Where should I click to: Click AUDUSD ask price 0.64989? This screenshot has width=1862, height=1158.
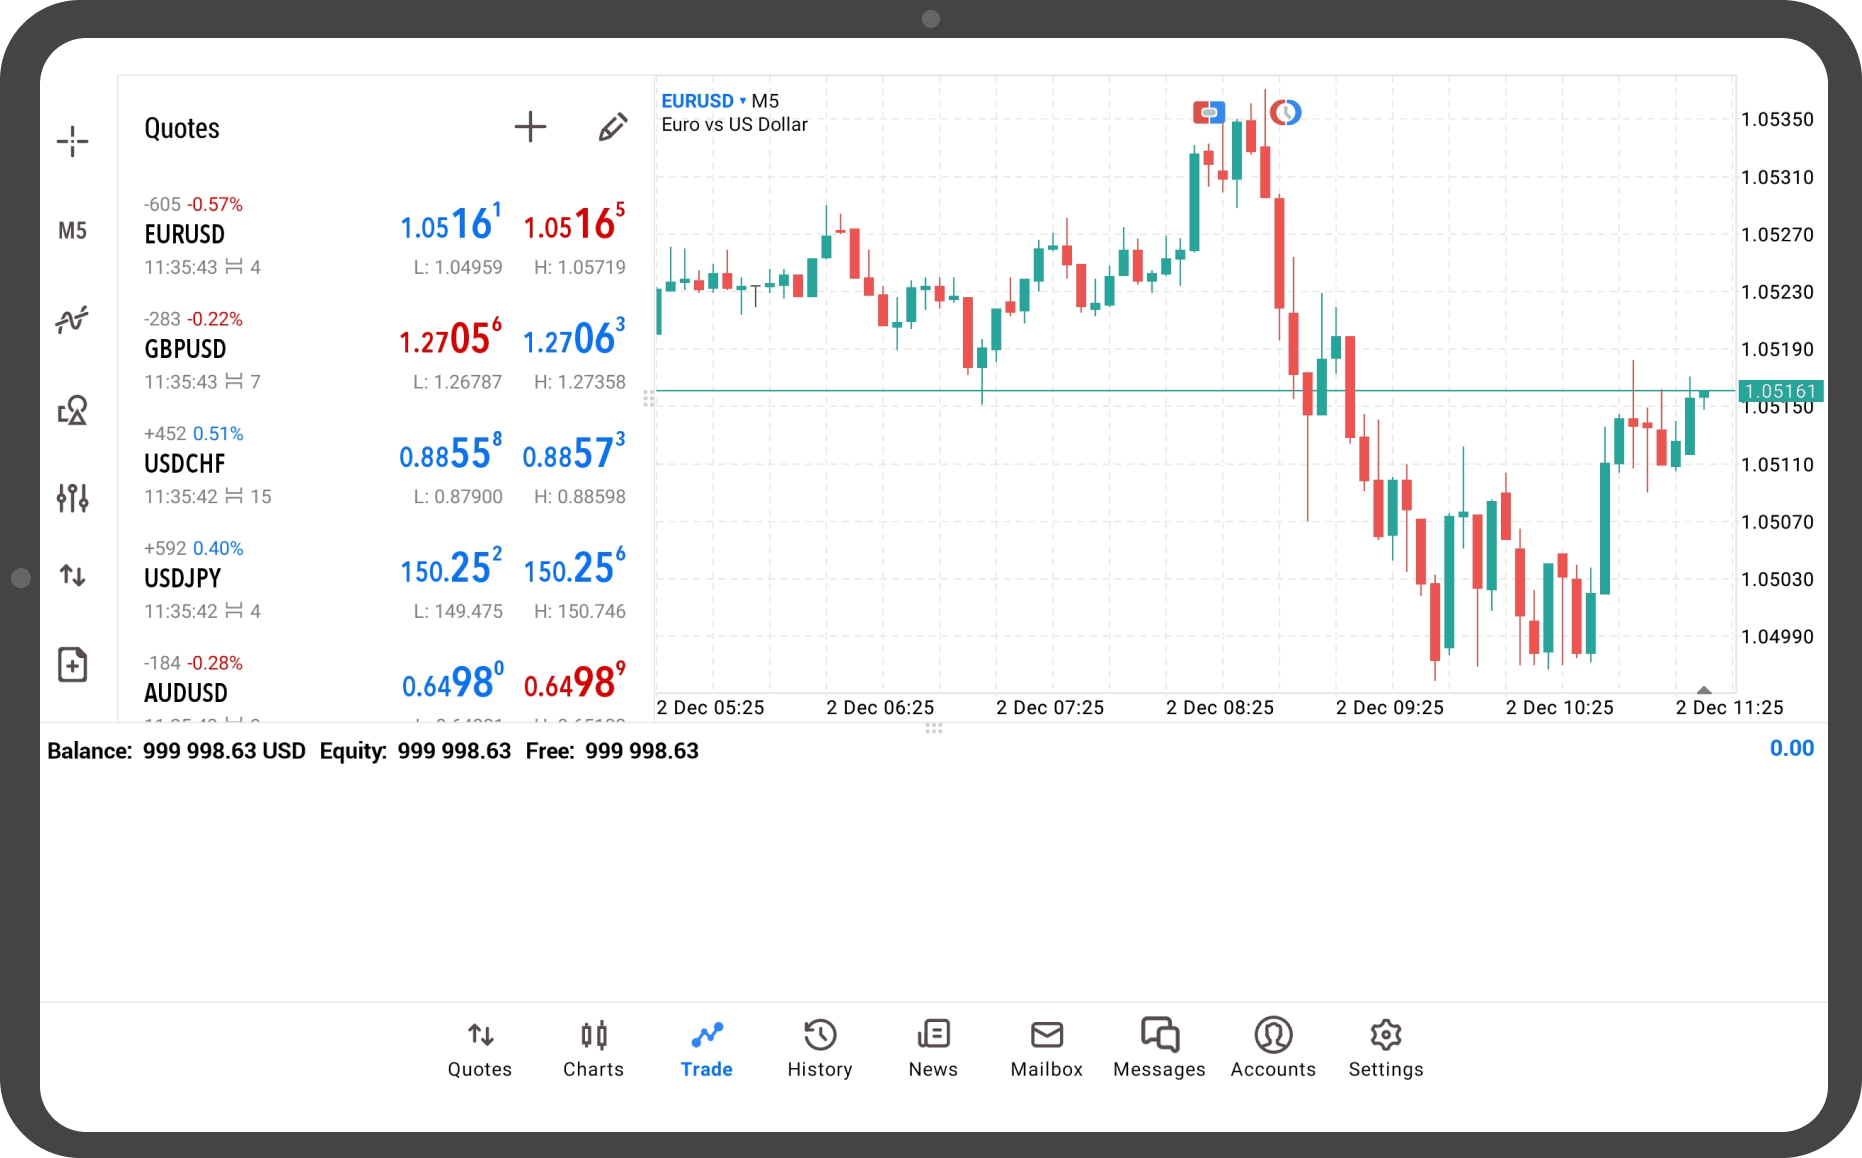(575, 683)
